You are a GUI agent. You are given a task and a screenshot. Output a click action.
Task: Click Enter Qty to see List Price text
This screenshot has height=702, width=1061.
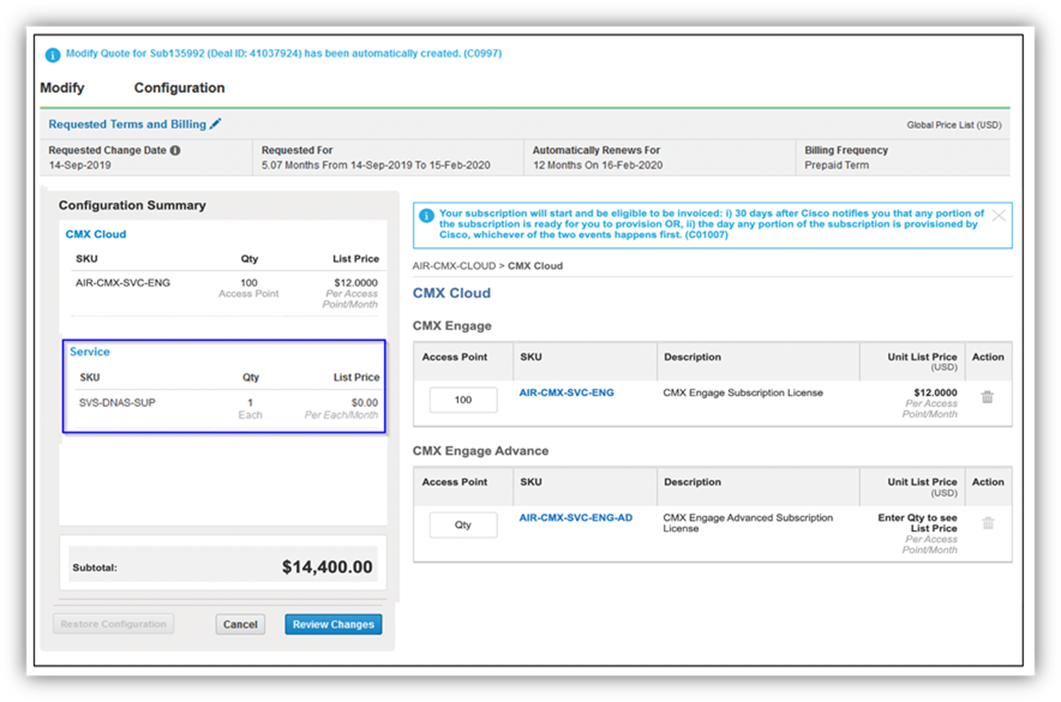(x=918, y=523)
